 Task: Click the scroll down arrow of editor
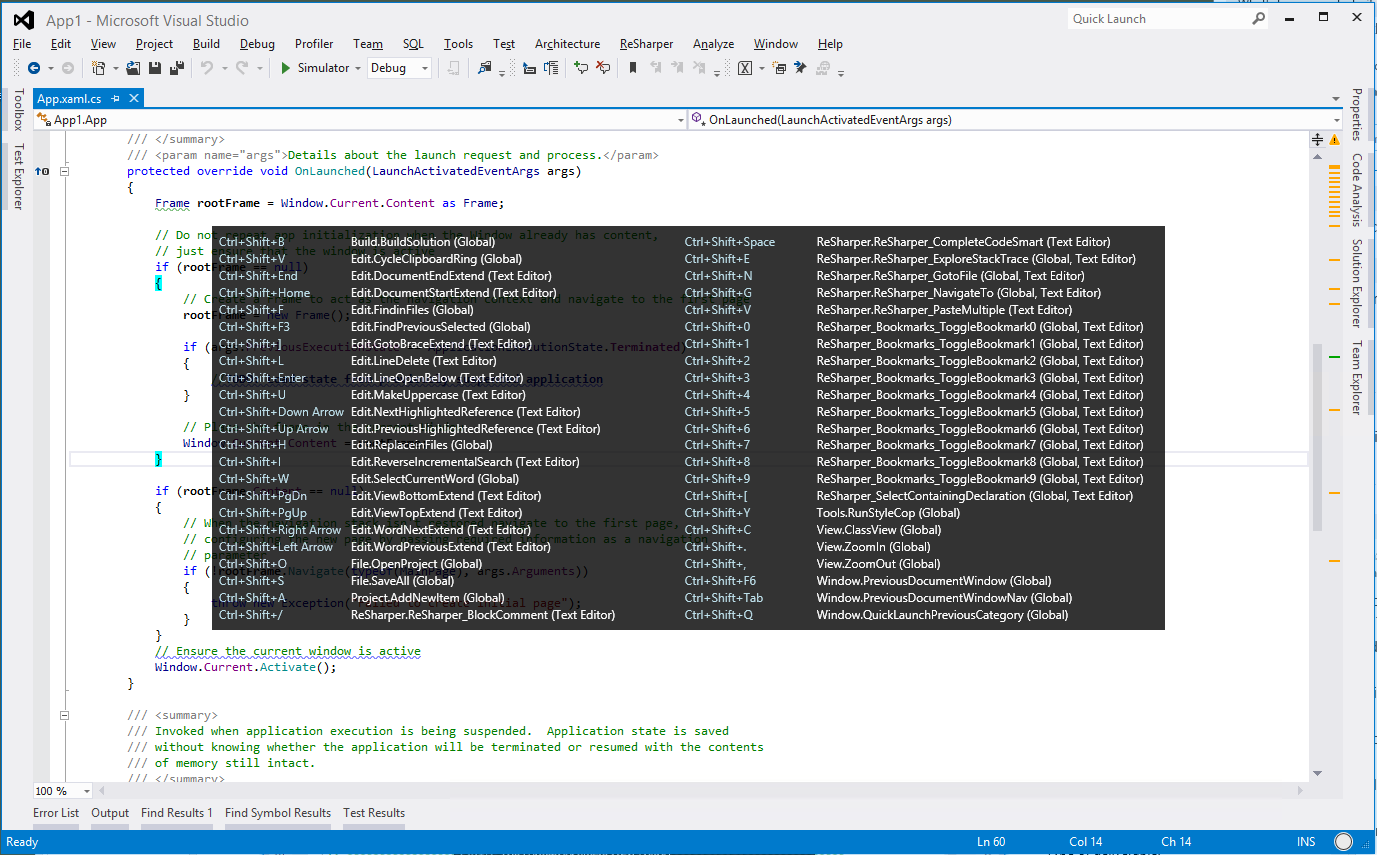click(1317, 773)
